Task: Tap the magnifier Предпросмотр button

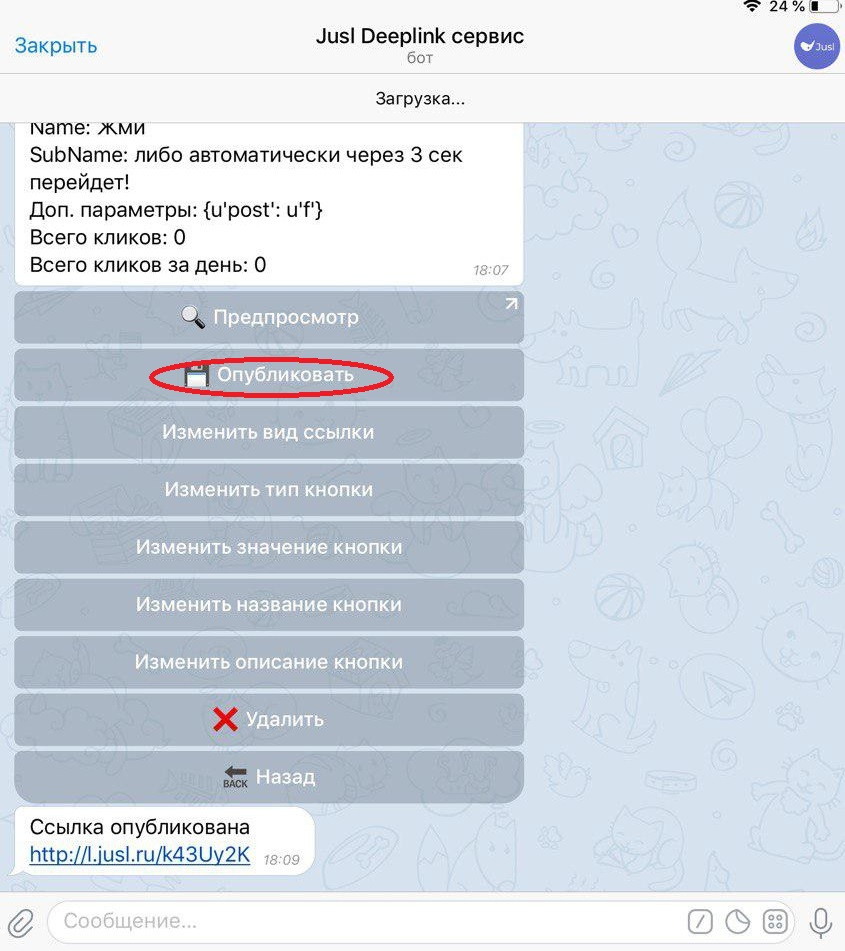Action: click(x=269, y=317)
